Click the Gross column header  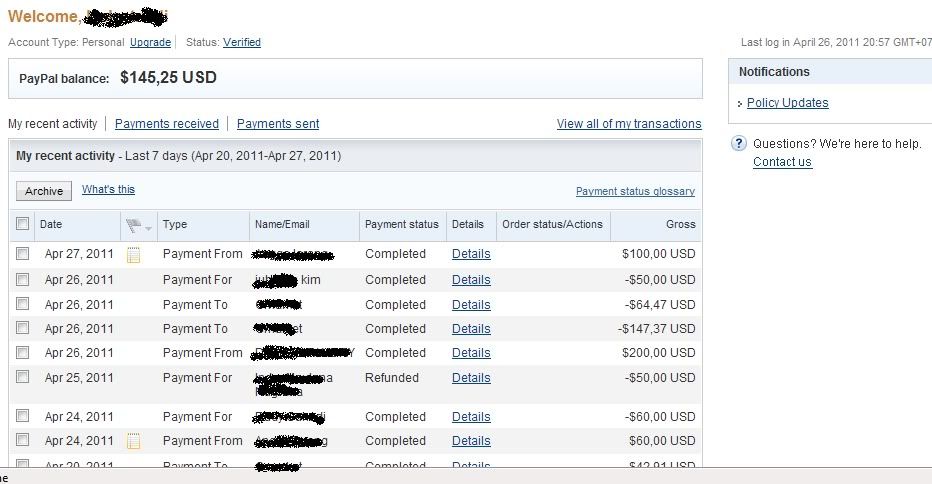click(x=681, y=224)
